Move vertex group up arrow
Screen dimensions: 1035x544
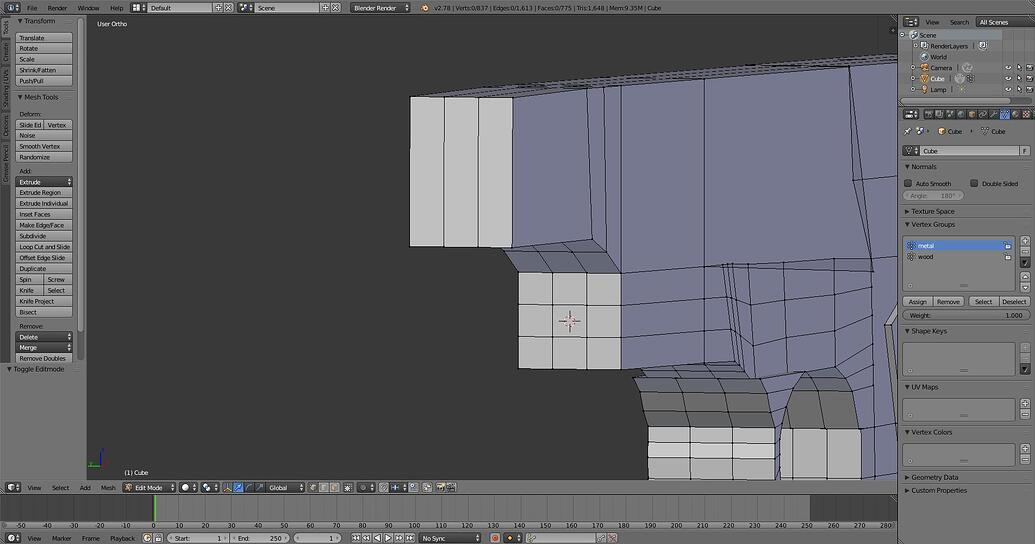[x=1025, y=277]
